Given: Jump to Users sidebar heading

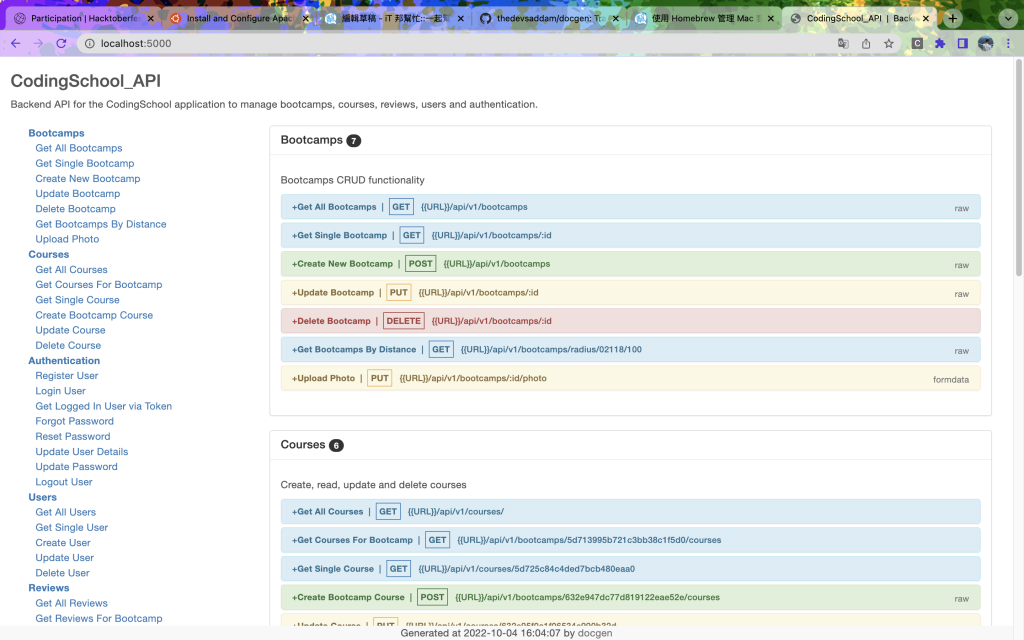Looking at the screenshot, I should [42, 497].
